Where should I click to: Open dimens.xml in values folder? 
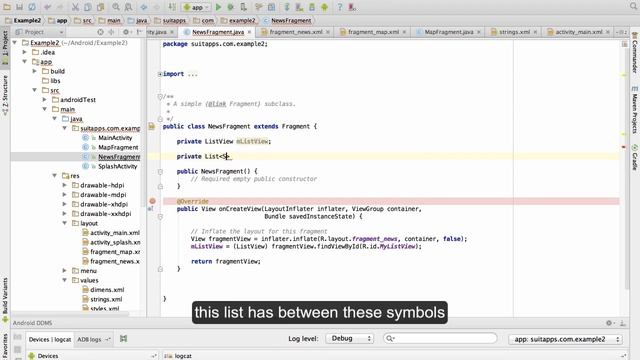tap(107, 289)
